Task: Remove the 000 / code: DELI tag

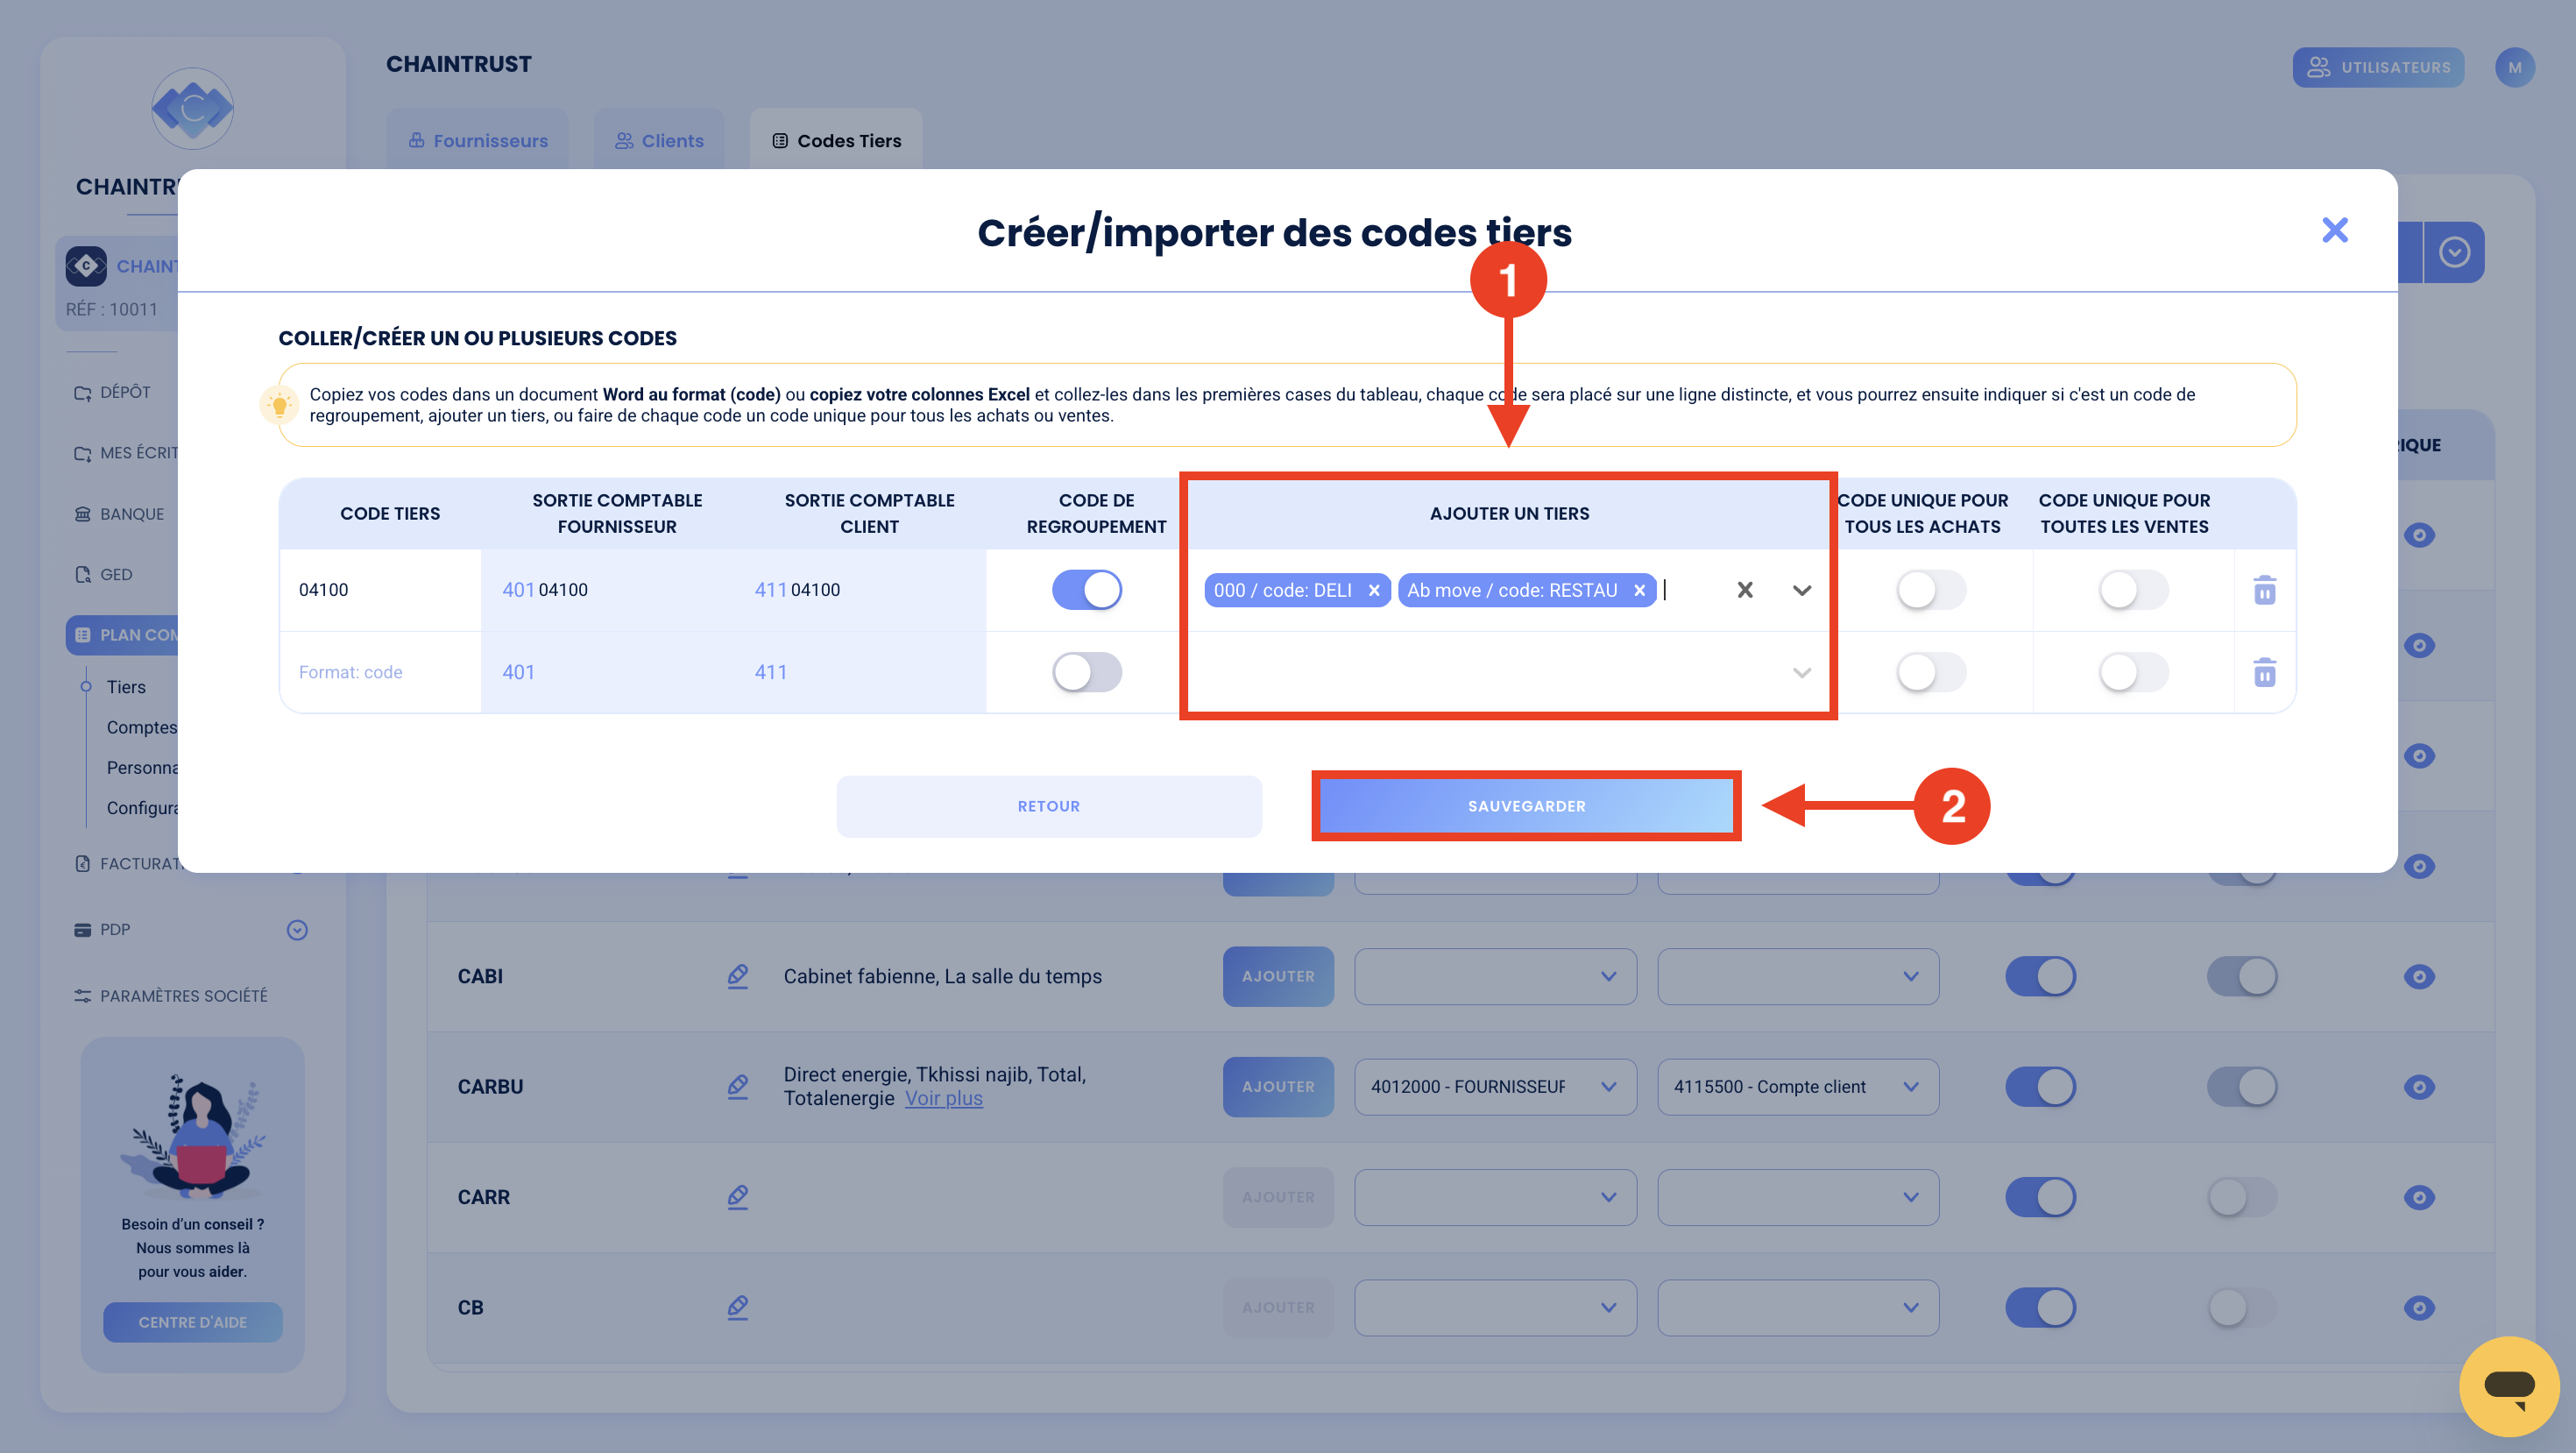Action: [1374, 590]
